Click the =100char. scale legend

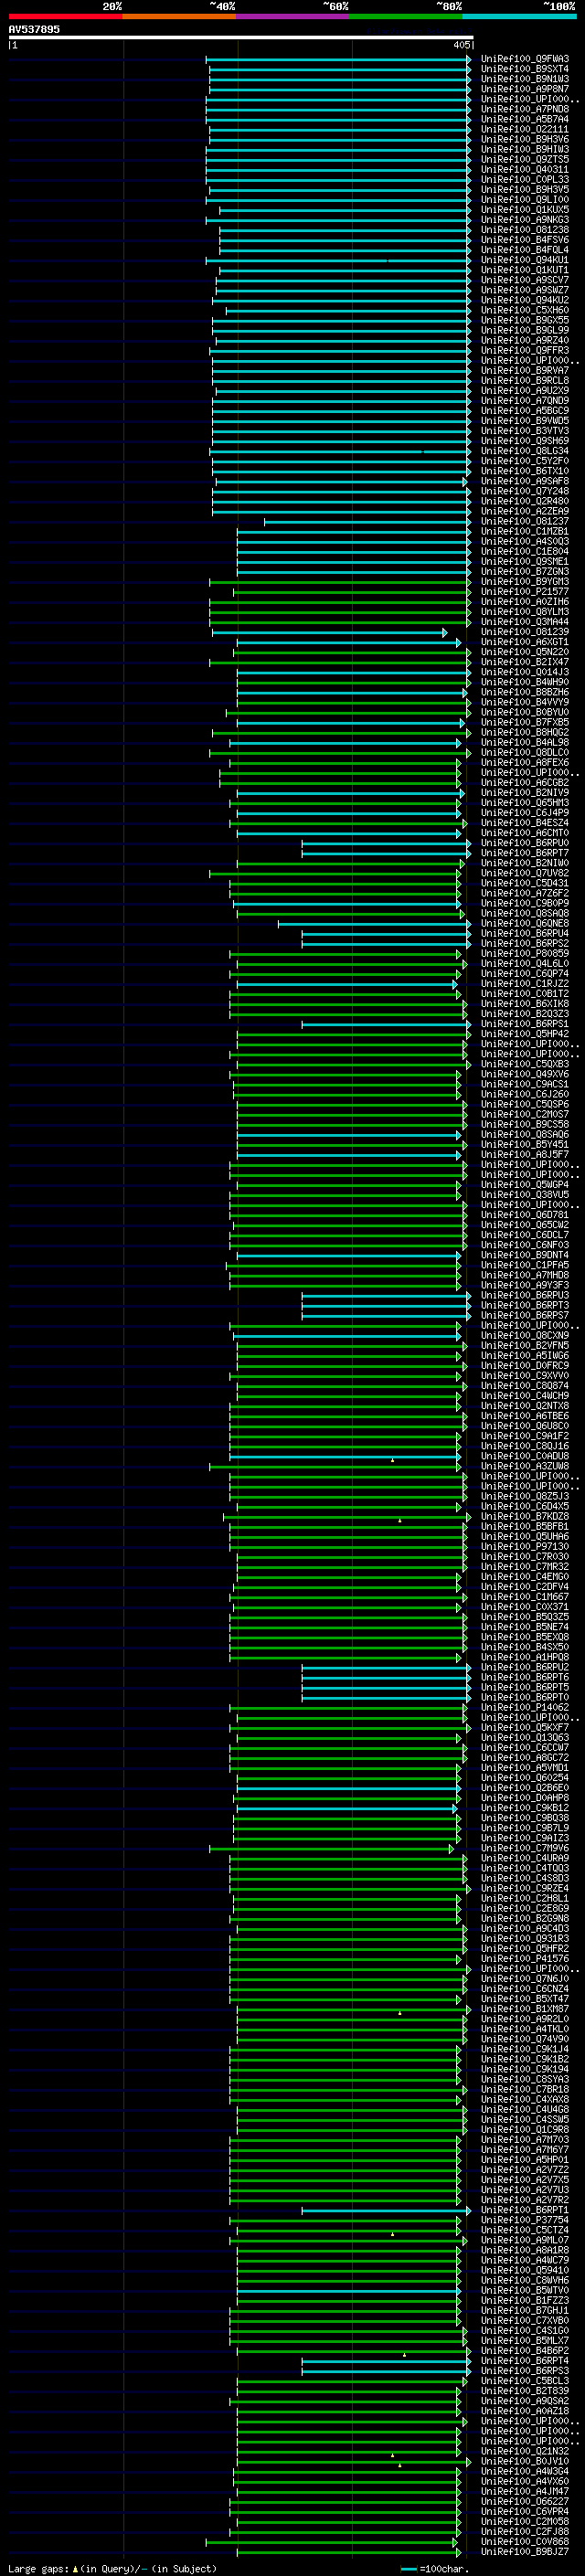433,2569
